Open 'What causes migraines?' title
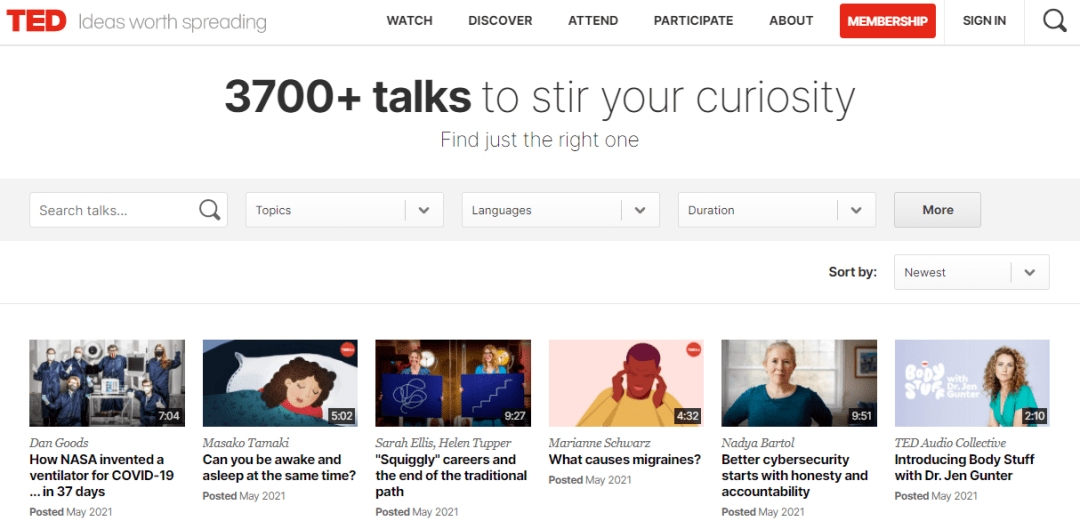The width and height of the screenshot is (1080, 529). [625, 459]
